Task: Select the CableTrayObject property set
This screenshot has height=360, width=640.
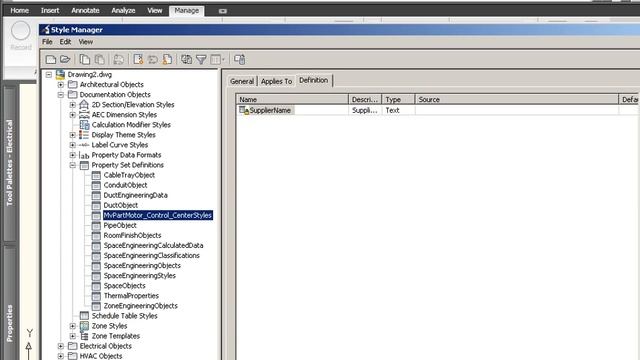Action: click(x=129, y=175)
